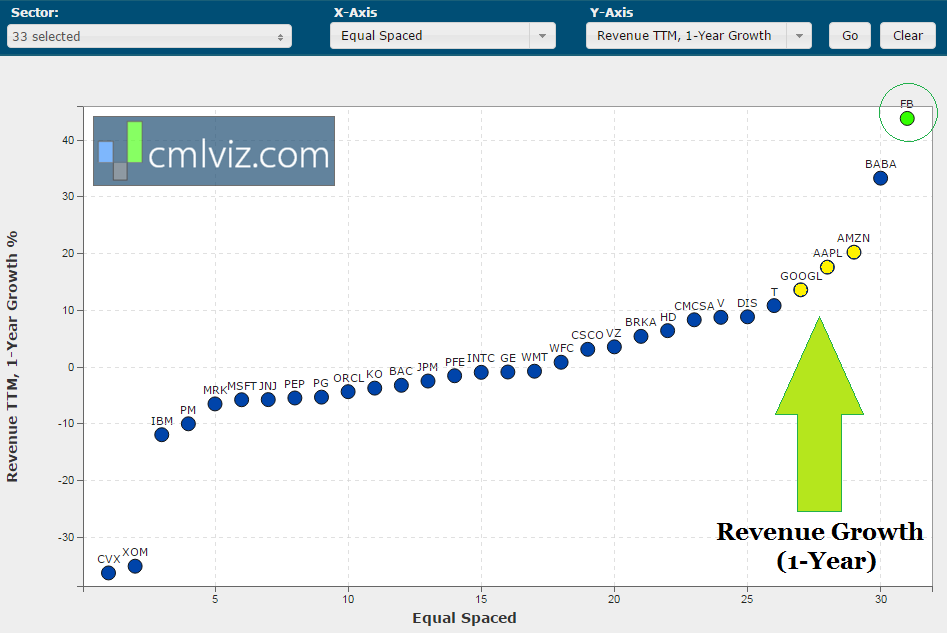Click the '15' x-axis tick label

point(481,599)
